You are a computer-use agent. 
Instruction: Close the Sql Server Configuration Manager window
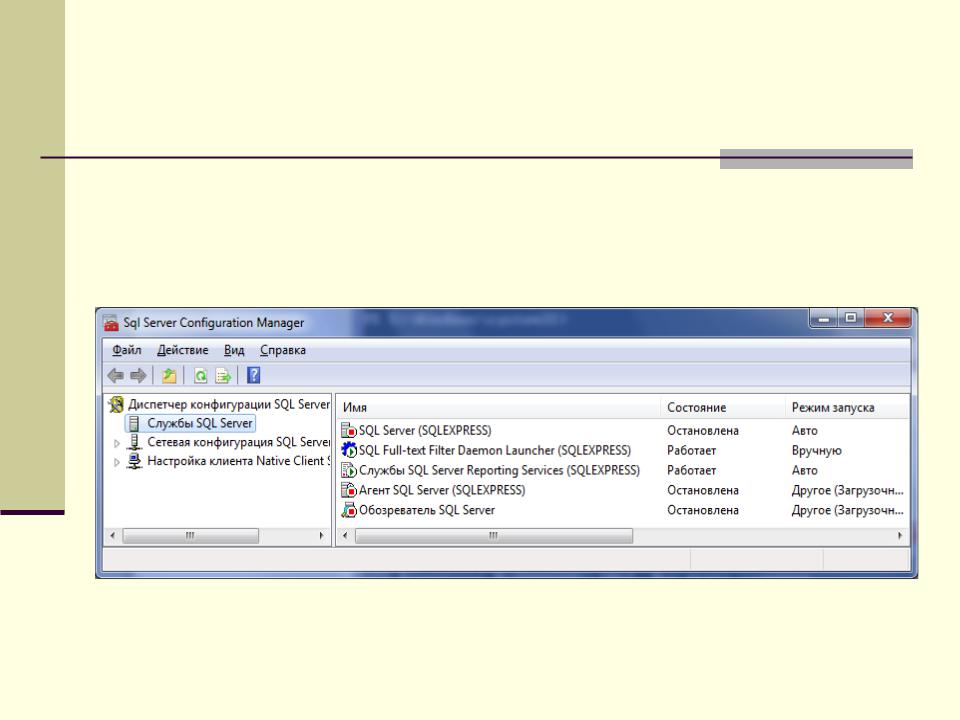888,318
